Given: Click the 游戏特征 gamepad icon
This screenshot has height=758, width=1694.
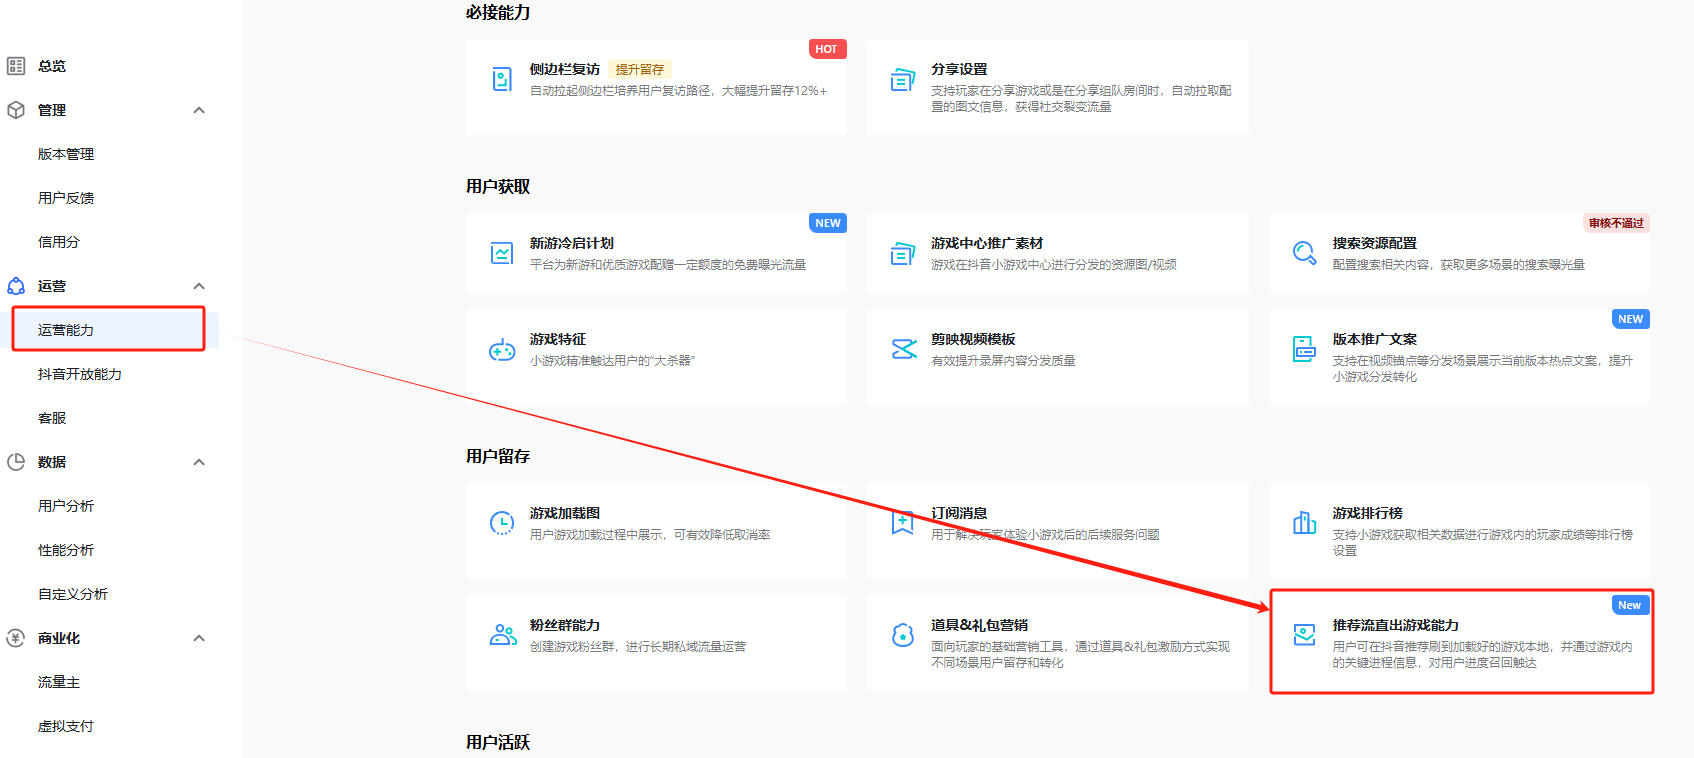Looking at the screenshot, I should click(x=502, y=350).
